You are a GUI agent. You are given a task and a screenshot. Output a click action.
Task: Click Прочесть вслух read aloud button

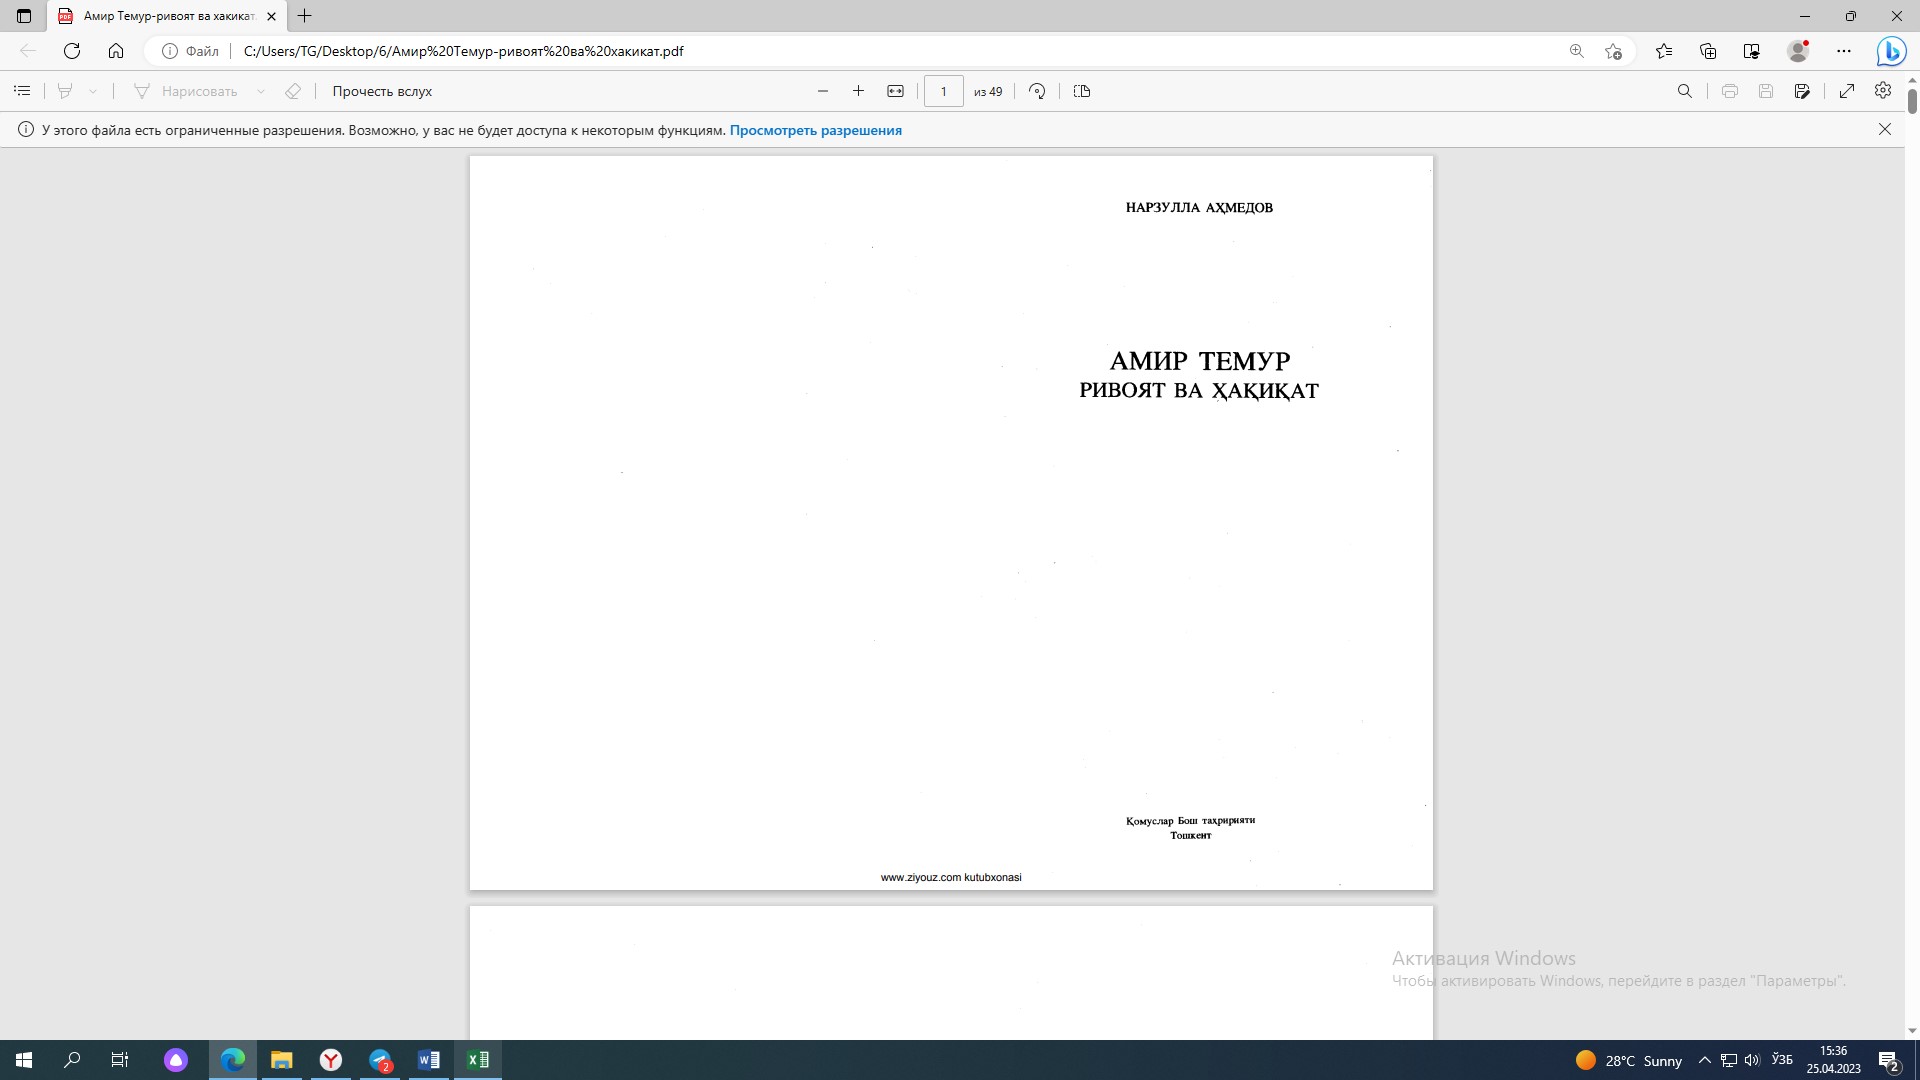(382, 91)
